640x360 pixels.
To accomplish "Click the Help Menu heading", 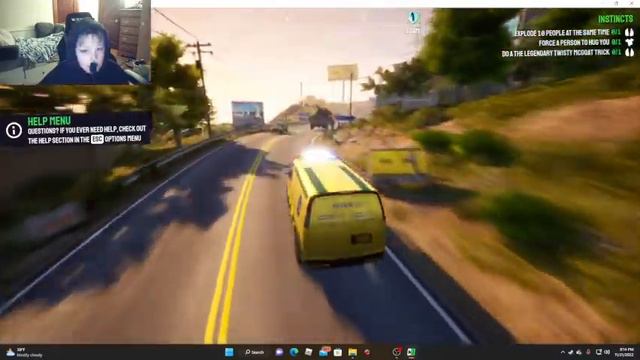I will pyautogui.click(x=49, y=121).
